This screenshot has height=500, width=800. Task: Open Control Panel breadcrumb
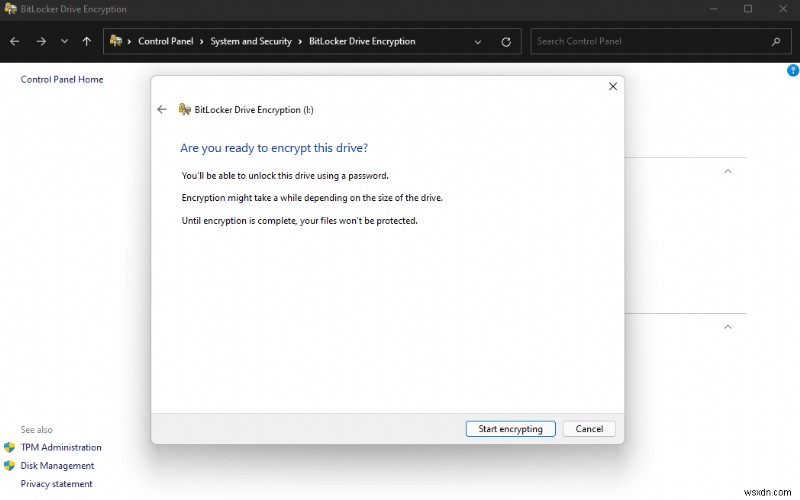pos(166,41)
